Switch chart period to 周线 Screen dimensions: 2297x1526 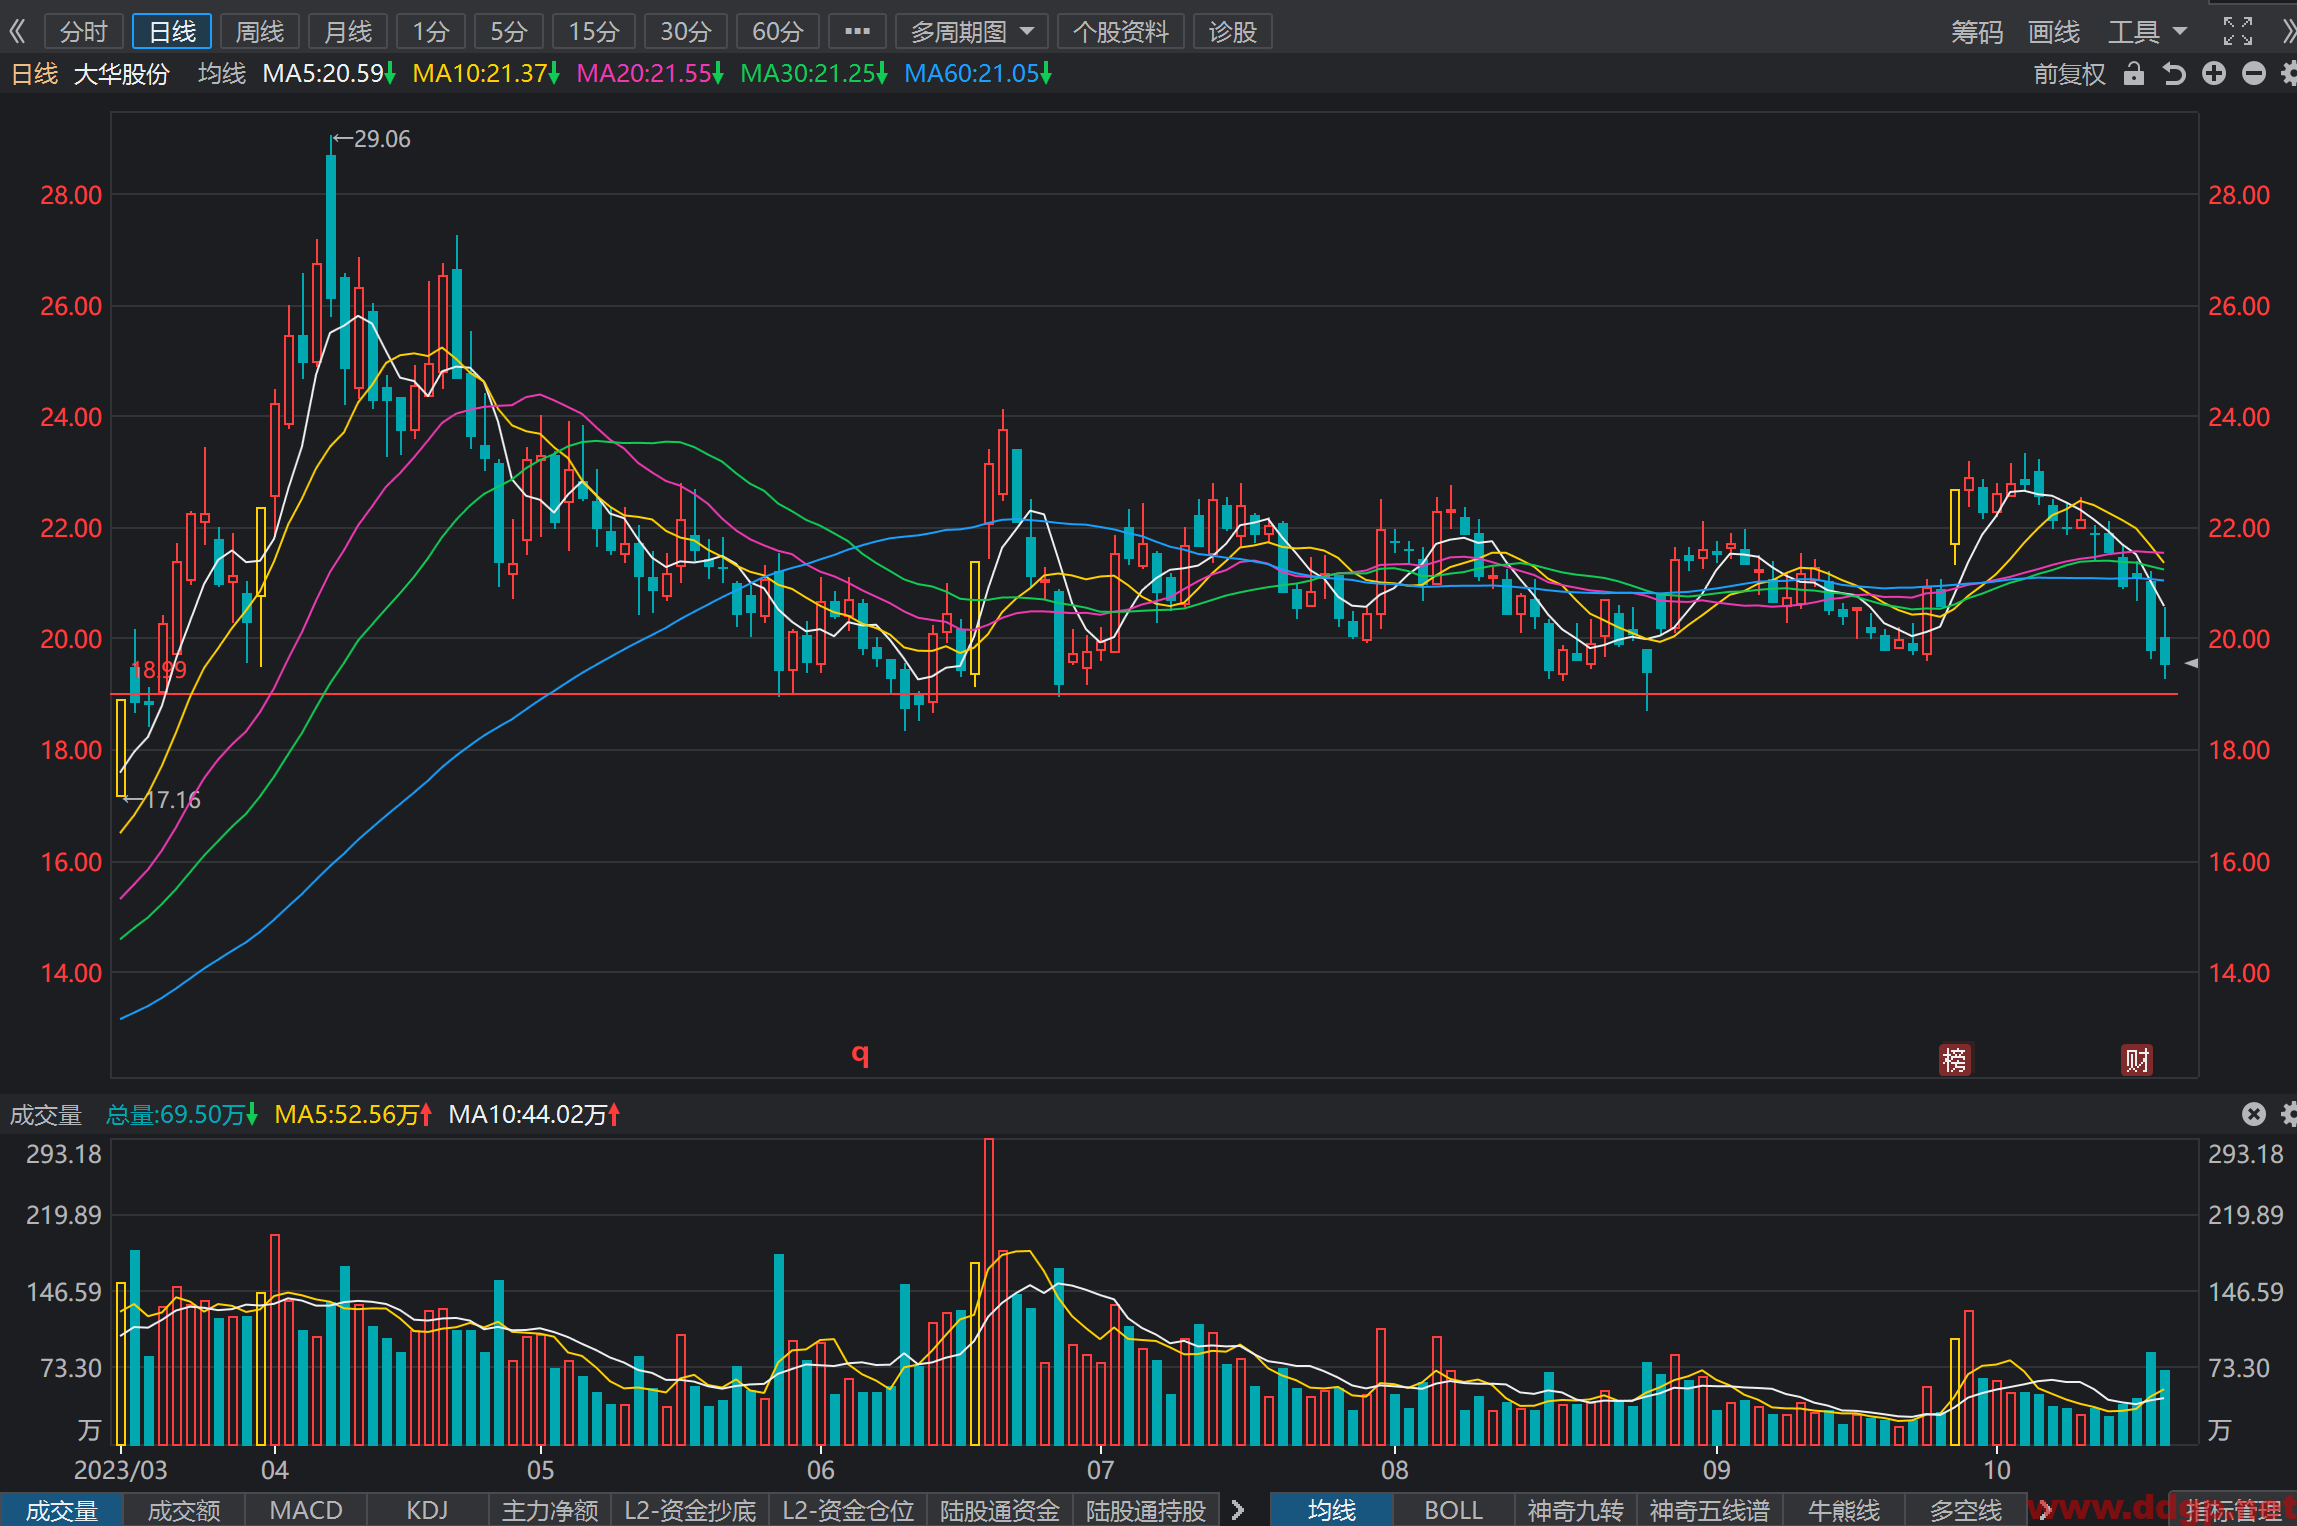(x=260, y=32)
